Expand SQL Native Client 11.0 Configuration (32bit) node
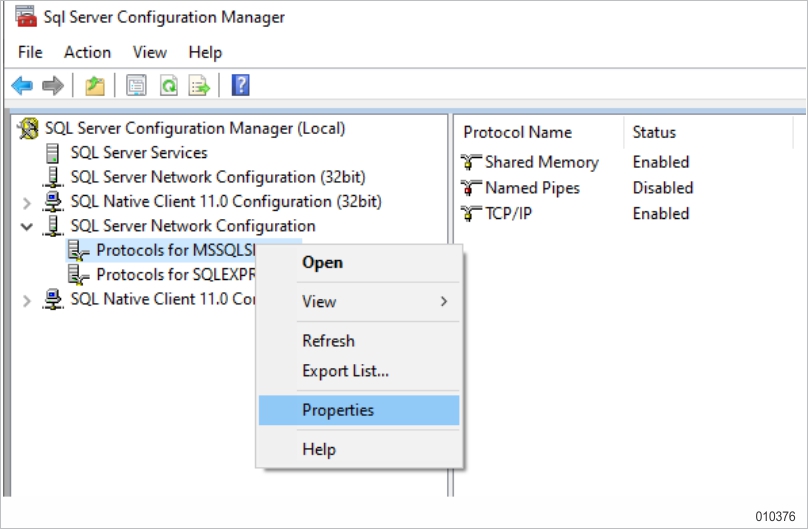This screenshot has width=808, height=529. pyautogui.click(x=27, y=203)
